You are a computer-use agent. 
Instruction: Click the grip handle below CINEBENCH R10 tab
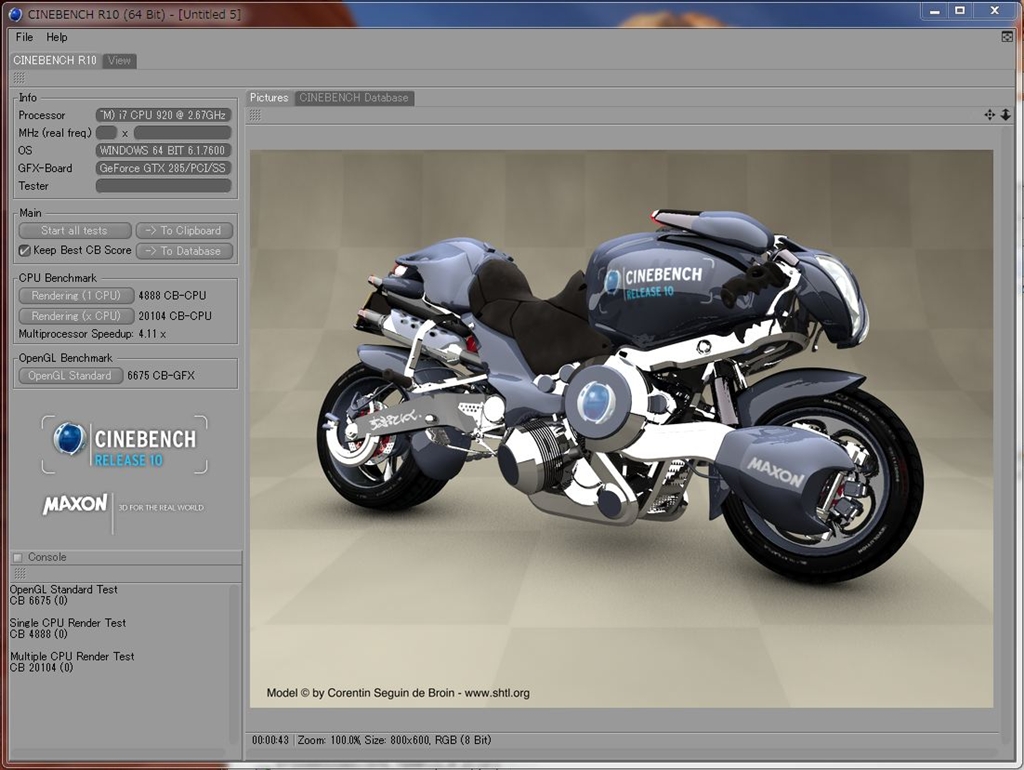point(19,78)
